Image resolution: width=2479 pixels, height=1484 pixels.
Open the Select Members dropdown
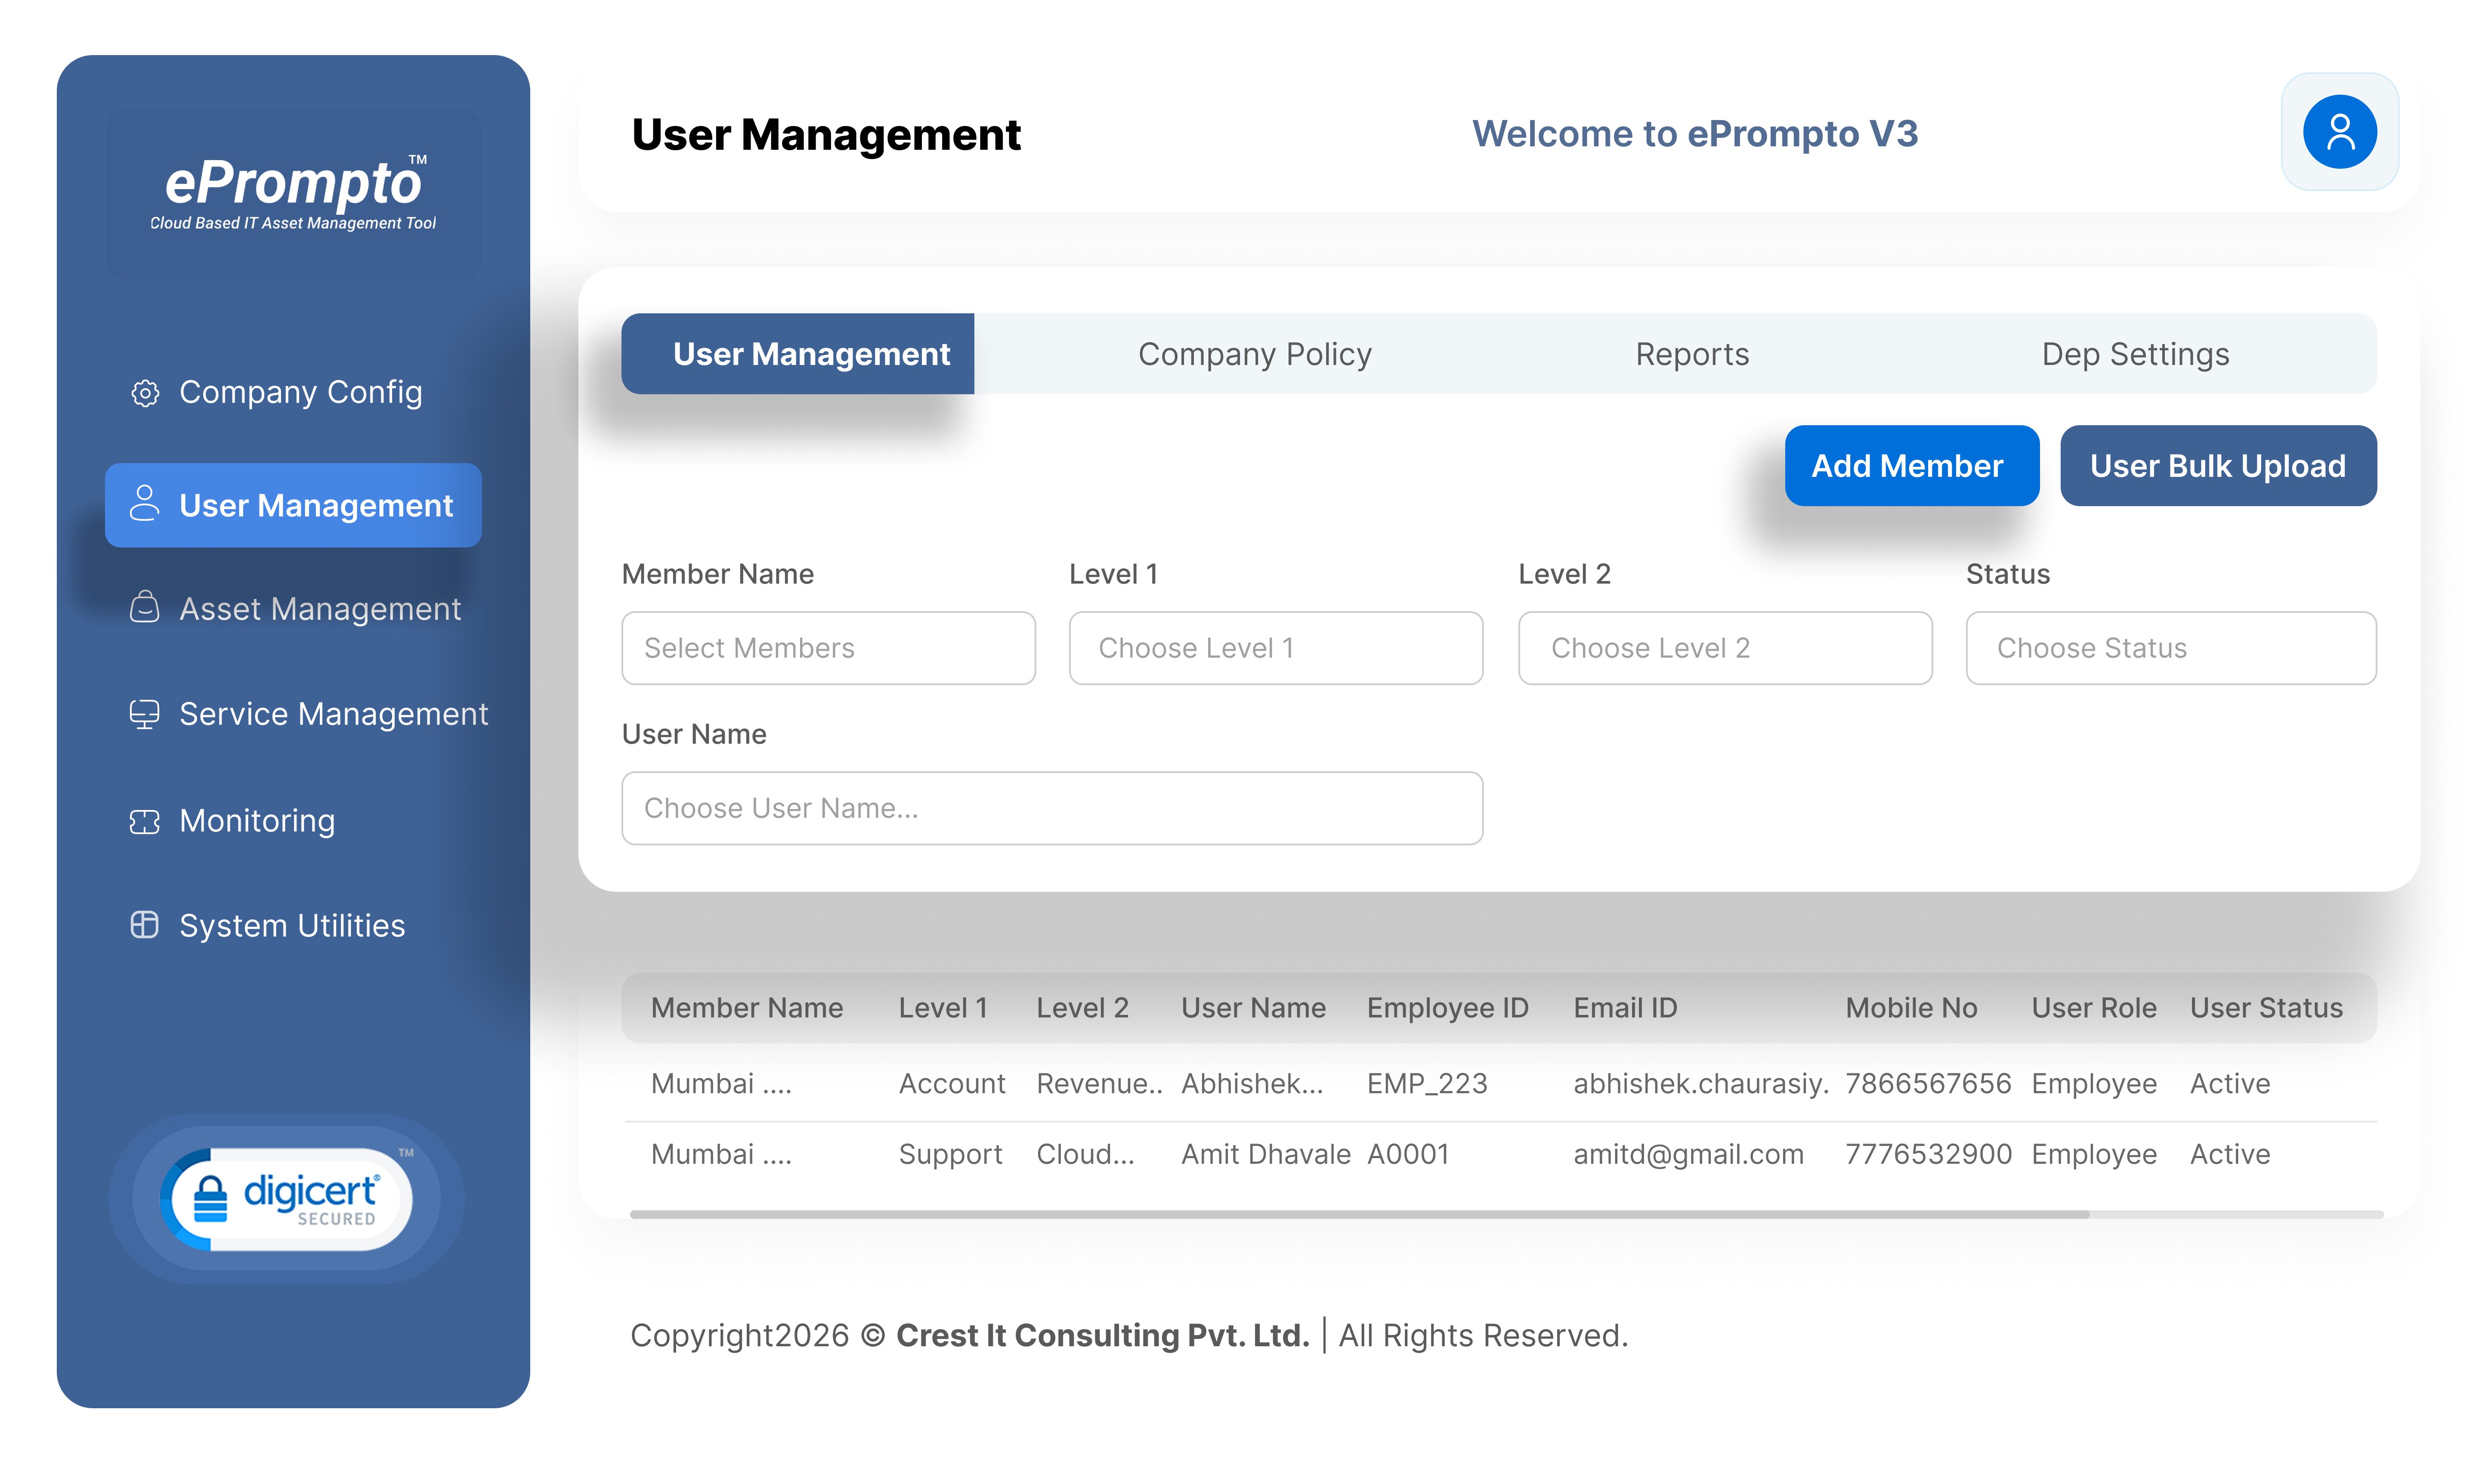point(828,648)
